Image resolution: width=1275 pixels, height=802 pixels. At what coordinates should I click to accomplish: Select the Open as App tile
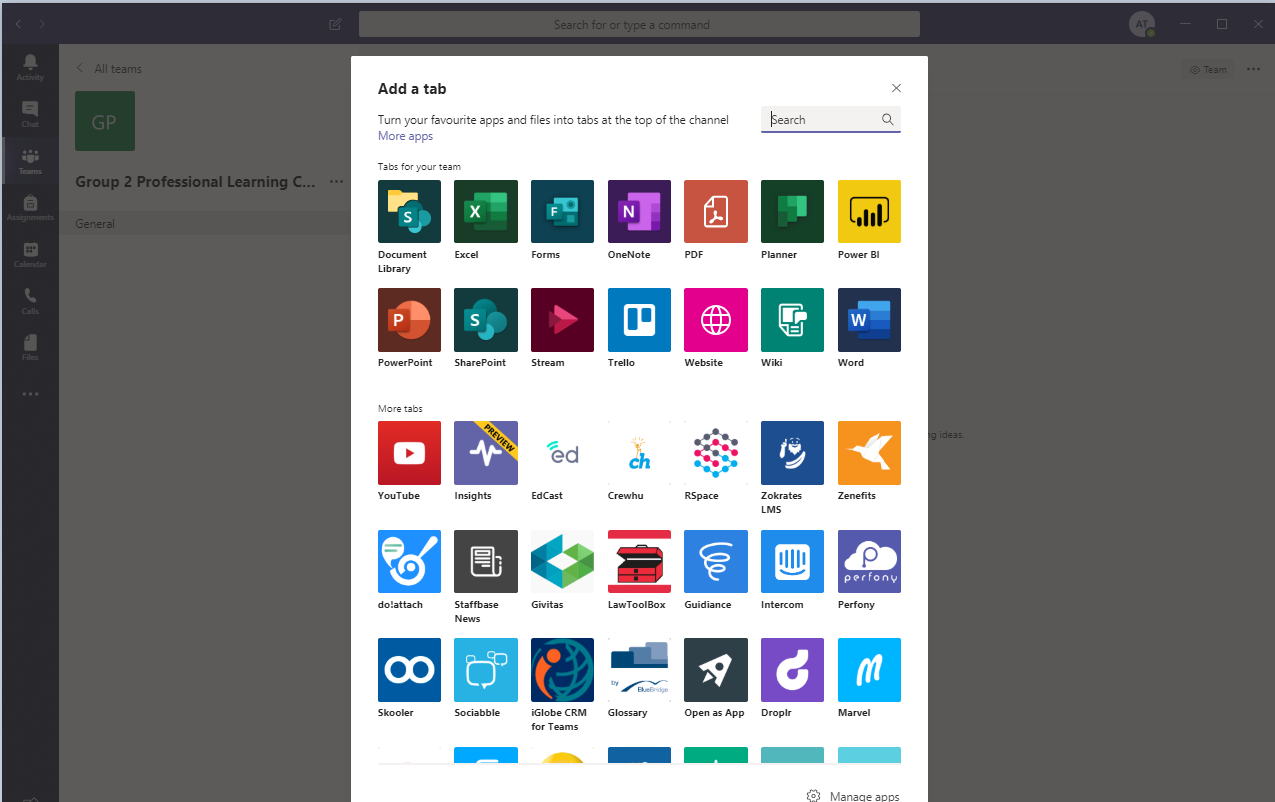716,670
